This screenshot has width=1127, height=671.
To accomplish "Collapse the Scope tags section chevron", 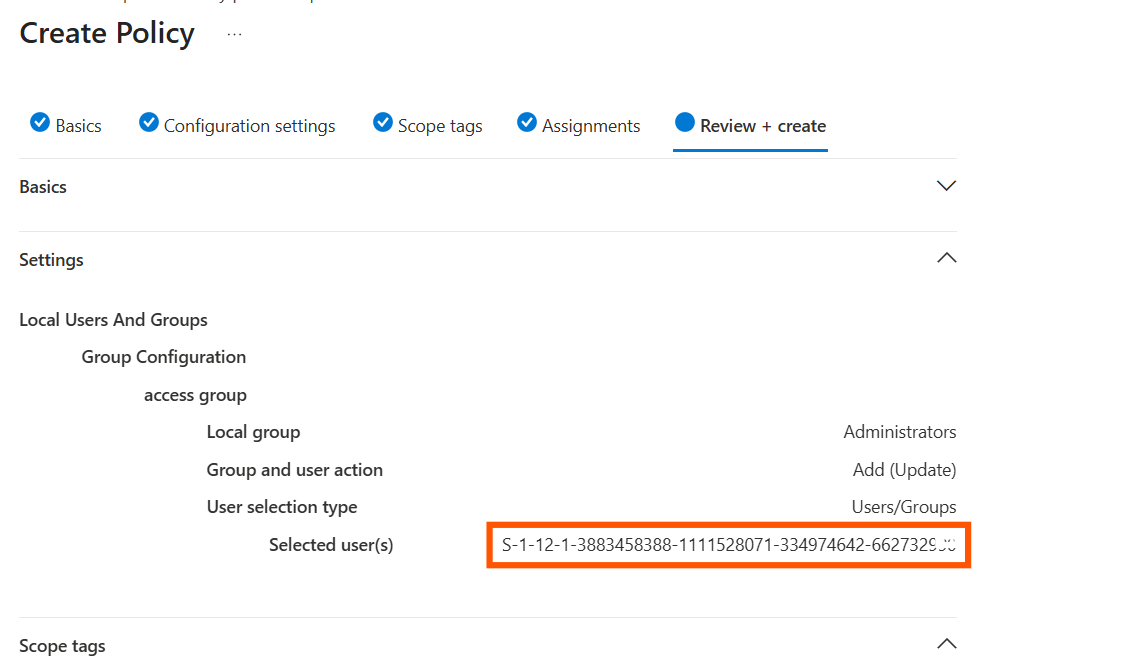I will click(947, 644).
